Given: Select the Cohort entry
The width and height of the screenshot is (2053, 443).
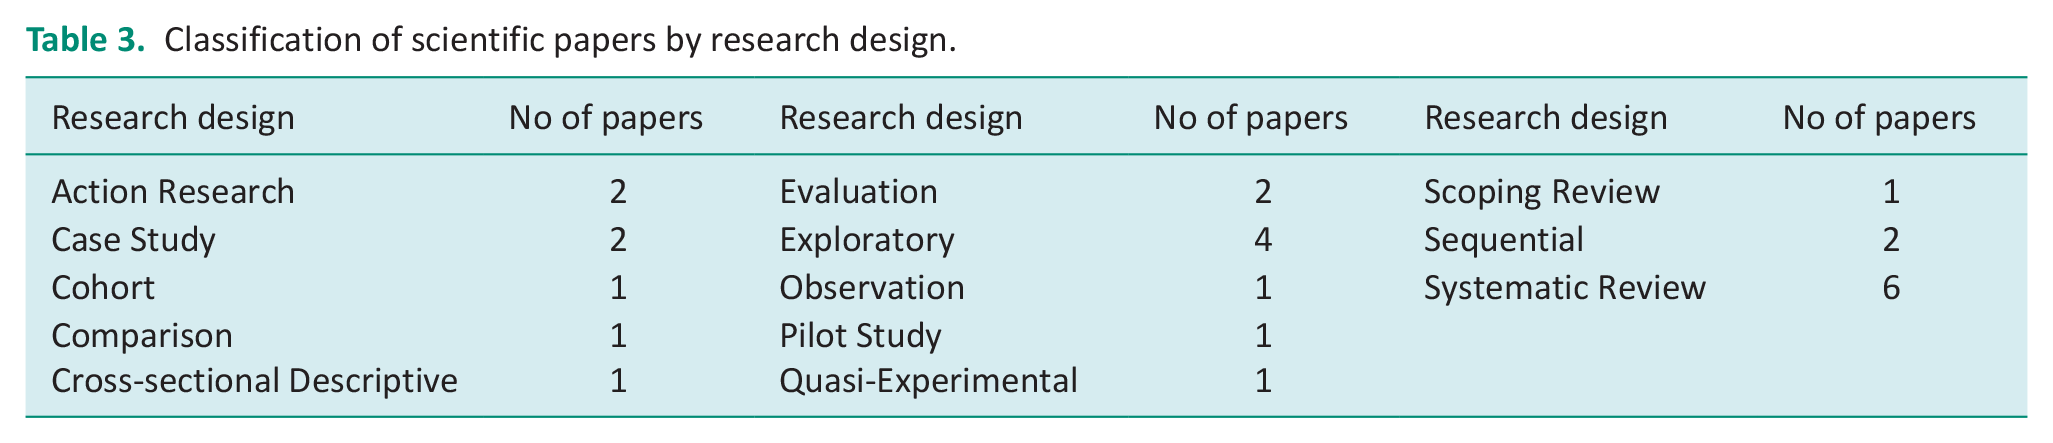Looking at the screenshot, I should click(x=103, y=288).
